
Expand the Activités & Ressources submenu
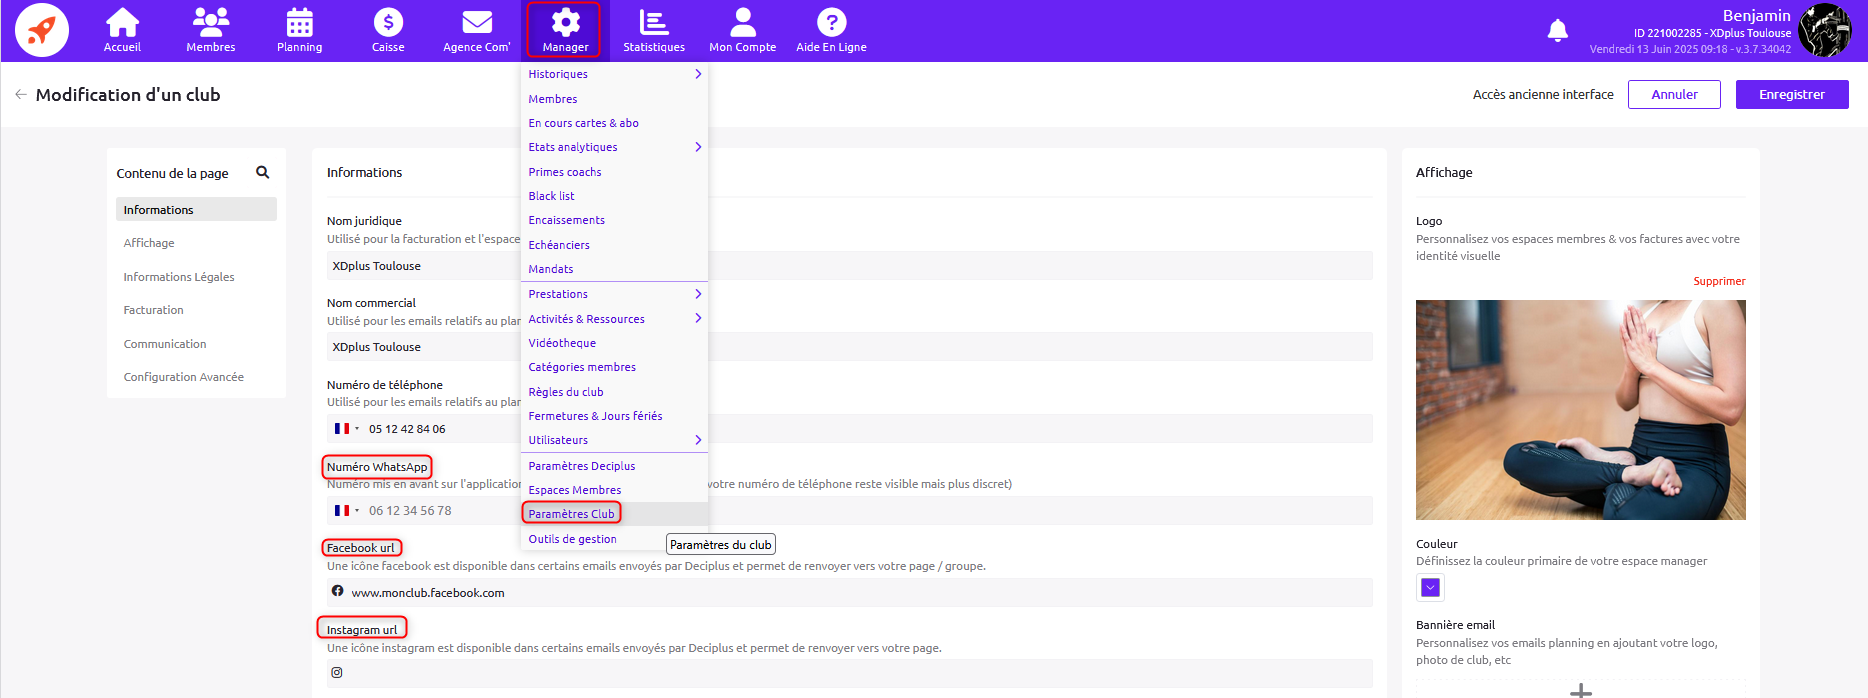pyautogui.click(x=615, y=319)
